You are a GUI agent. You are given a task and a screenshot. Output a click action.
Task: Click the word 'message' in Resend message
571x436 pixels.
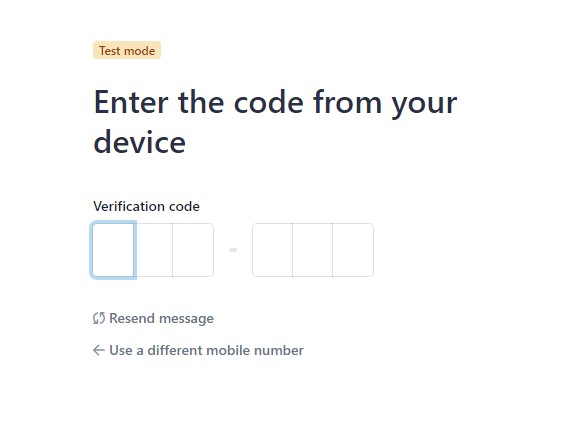coord(186,319)
